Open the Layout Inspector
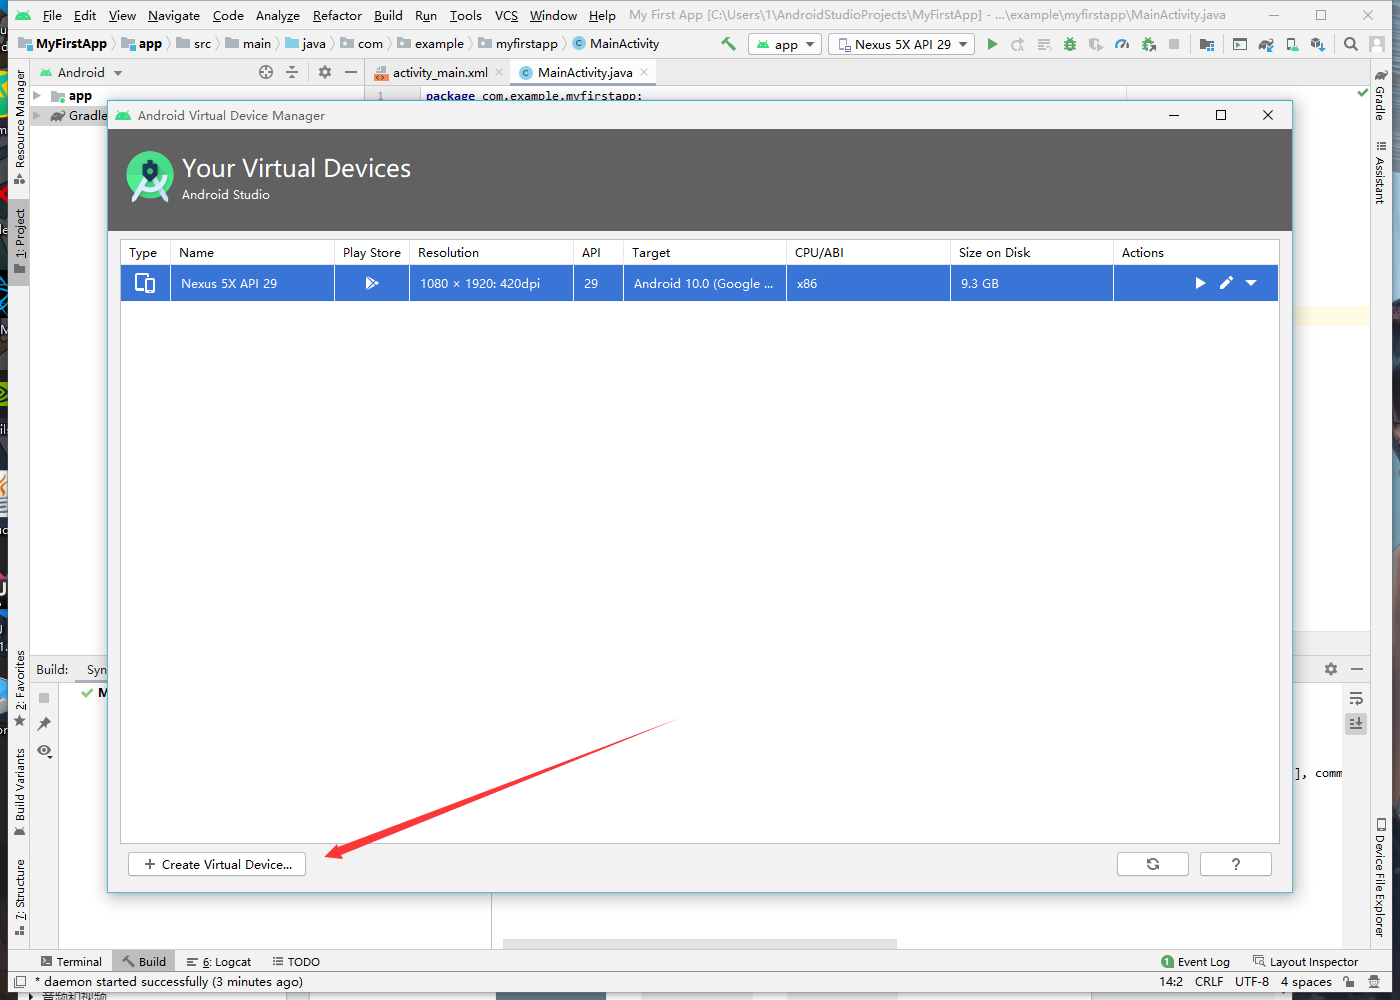Screen dimensions: 1400x1000 pyautogui.click(x=1305, y=961)
